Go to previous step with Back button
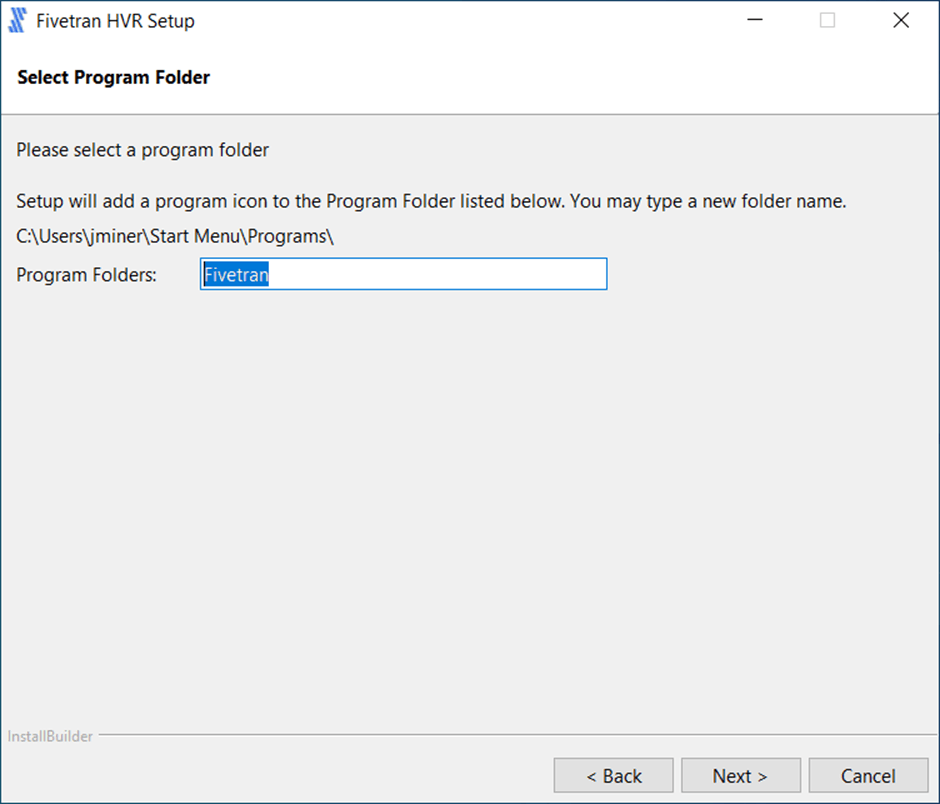The height and width of the screenshot is (804, 940). click(x=614, y=776)
